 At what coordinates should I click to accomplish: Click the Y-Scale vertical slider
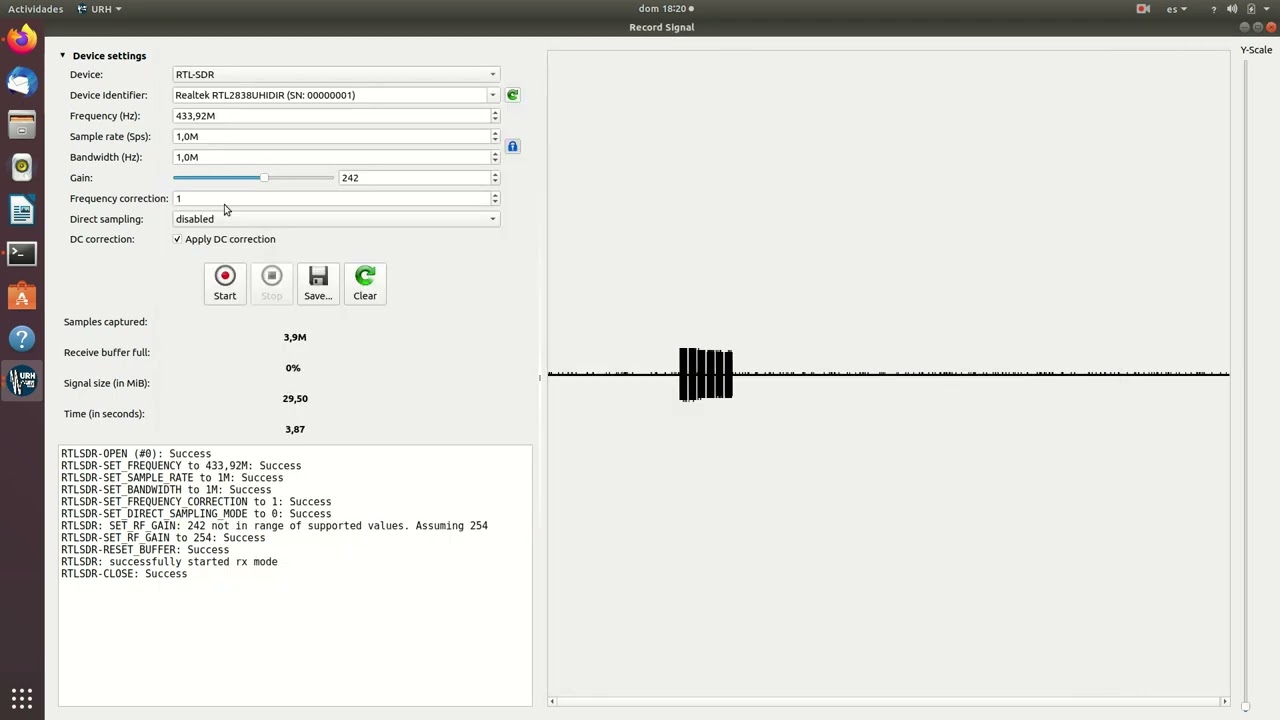[1245, 385]
